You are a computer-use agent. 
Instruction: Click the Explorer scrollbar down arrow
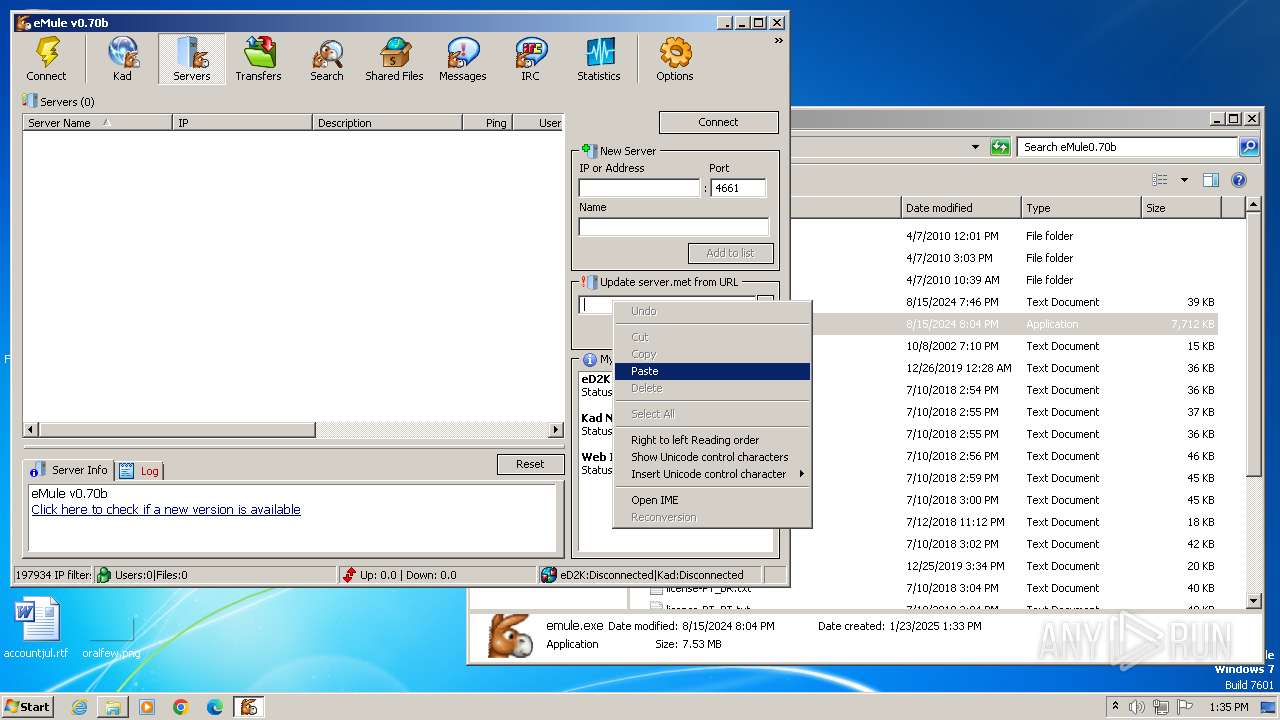1254,601
